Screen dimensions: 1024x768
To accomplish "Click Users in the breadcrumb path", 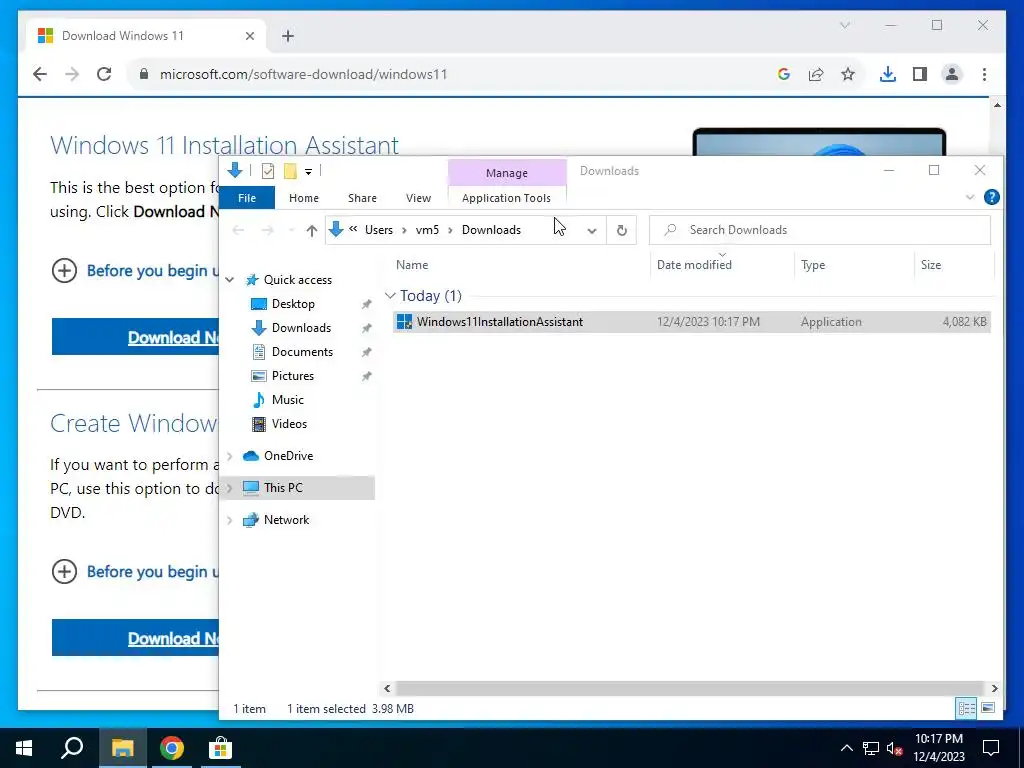I will tap(379, 230).
